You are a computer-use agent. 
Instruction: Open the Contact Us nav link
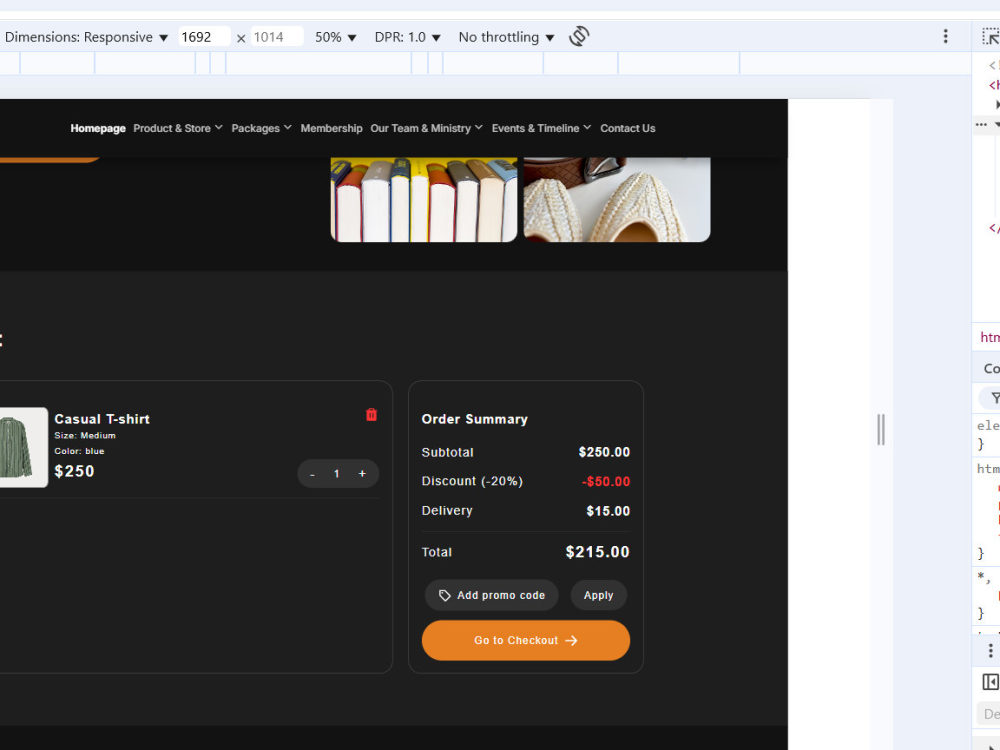tap(628, 128)
